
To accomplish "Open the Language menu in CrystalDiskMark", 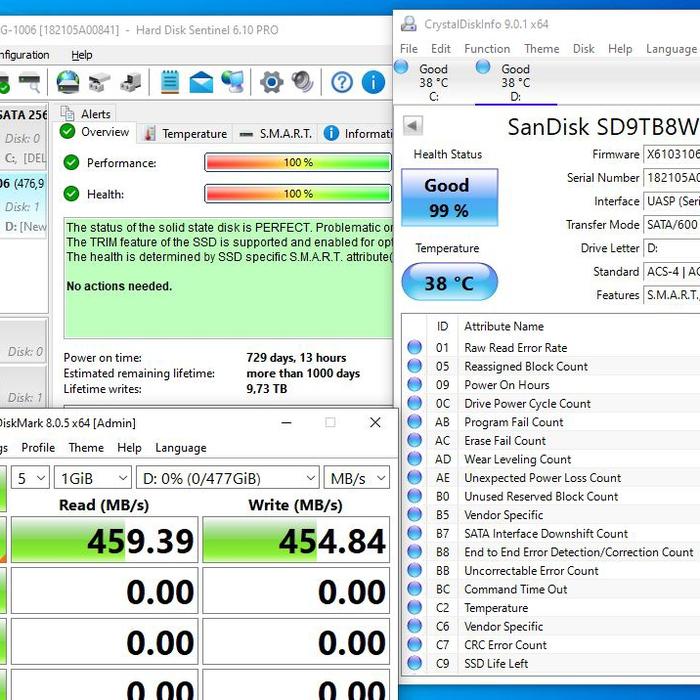I will pyautogui.click(x=181, y=447).
